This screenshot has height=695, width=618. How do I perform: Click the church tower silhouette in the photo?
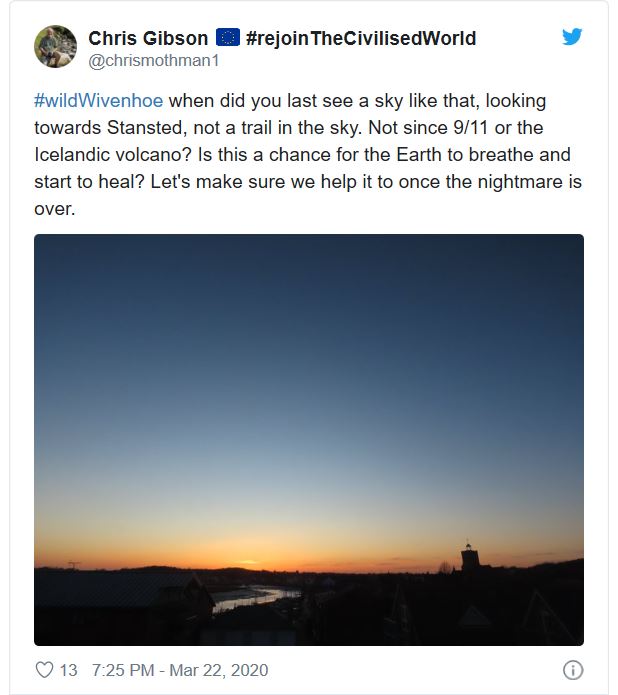point(470,556)
